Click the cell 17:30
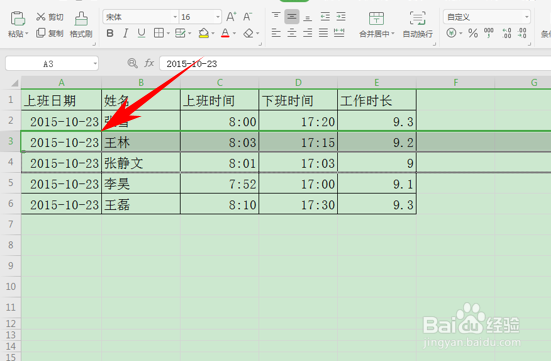Image resolution: width=551 pixels, height=362 pixels. [x=298, y=204]
